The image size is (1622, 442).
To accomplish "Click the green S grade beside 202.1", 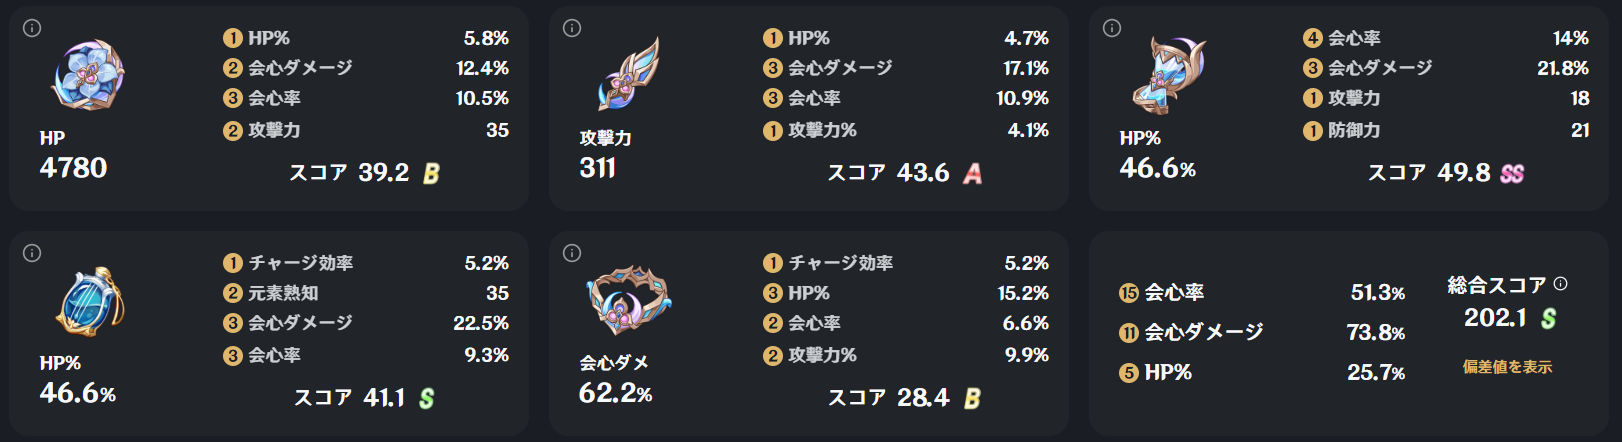I will pos(1548,319).
